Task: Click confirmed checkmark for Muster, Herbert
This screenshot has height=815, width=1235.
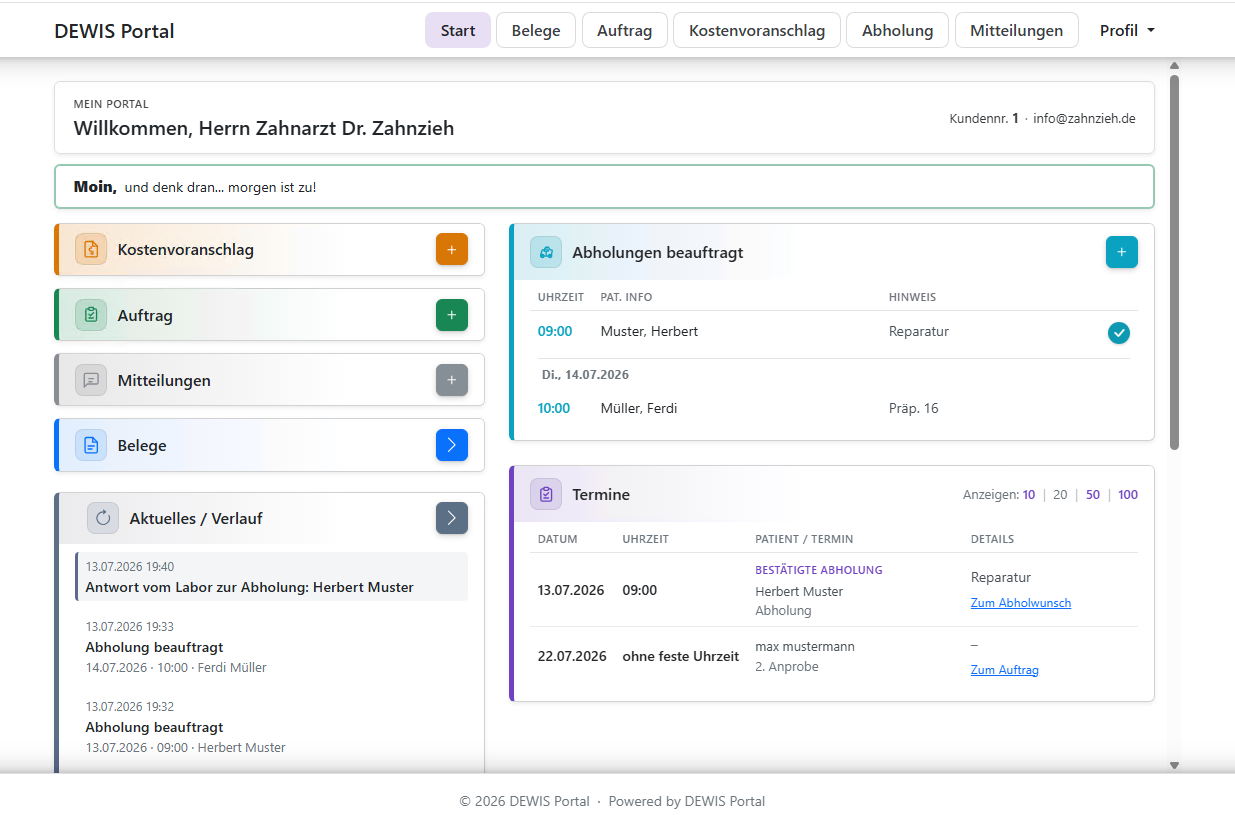Action: tap(1119, 332)
